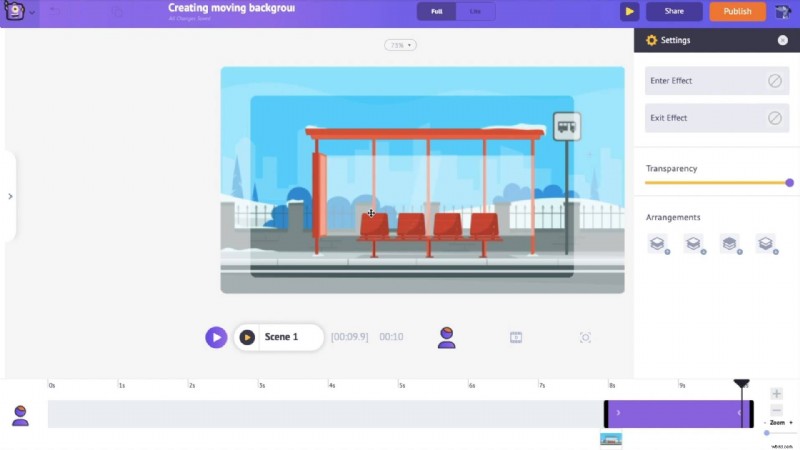Screen dimensions: 800x450
Task: Click the [00:09.9] current time text
Action: pos(349,337)
